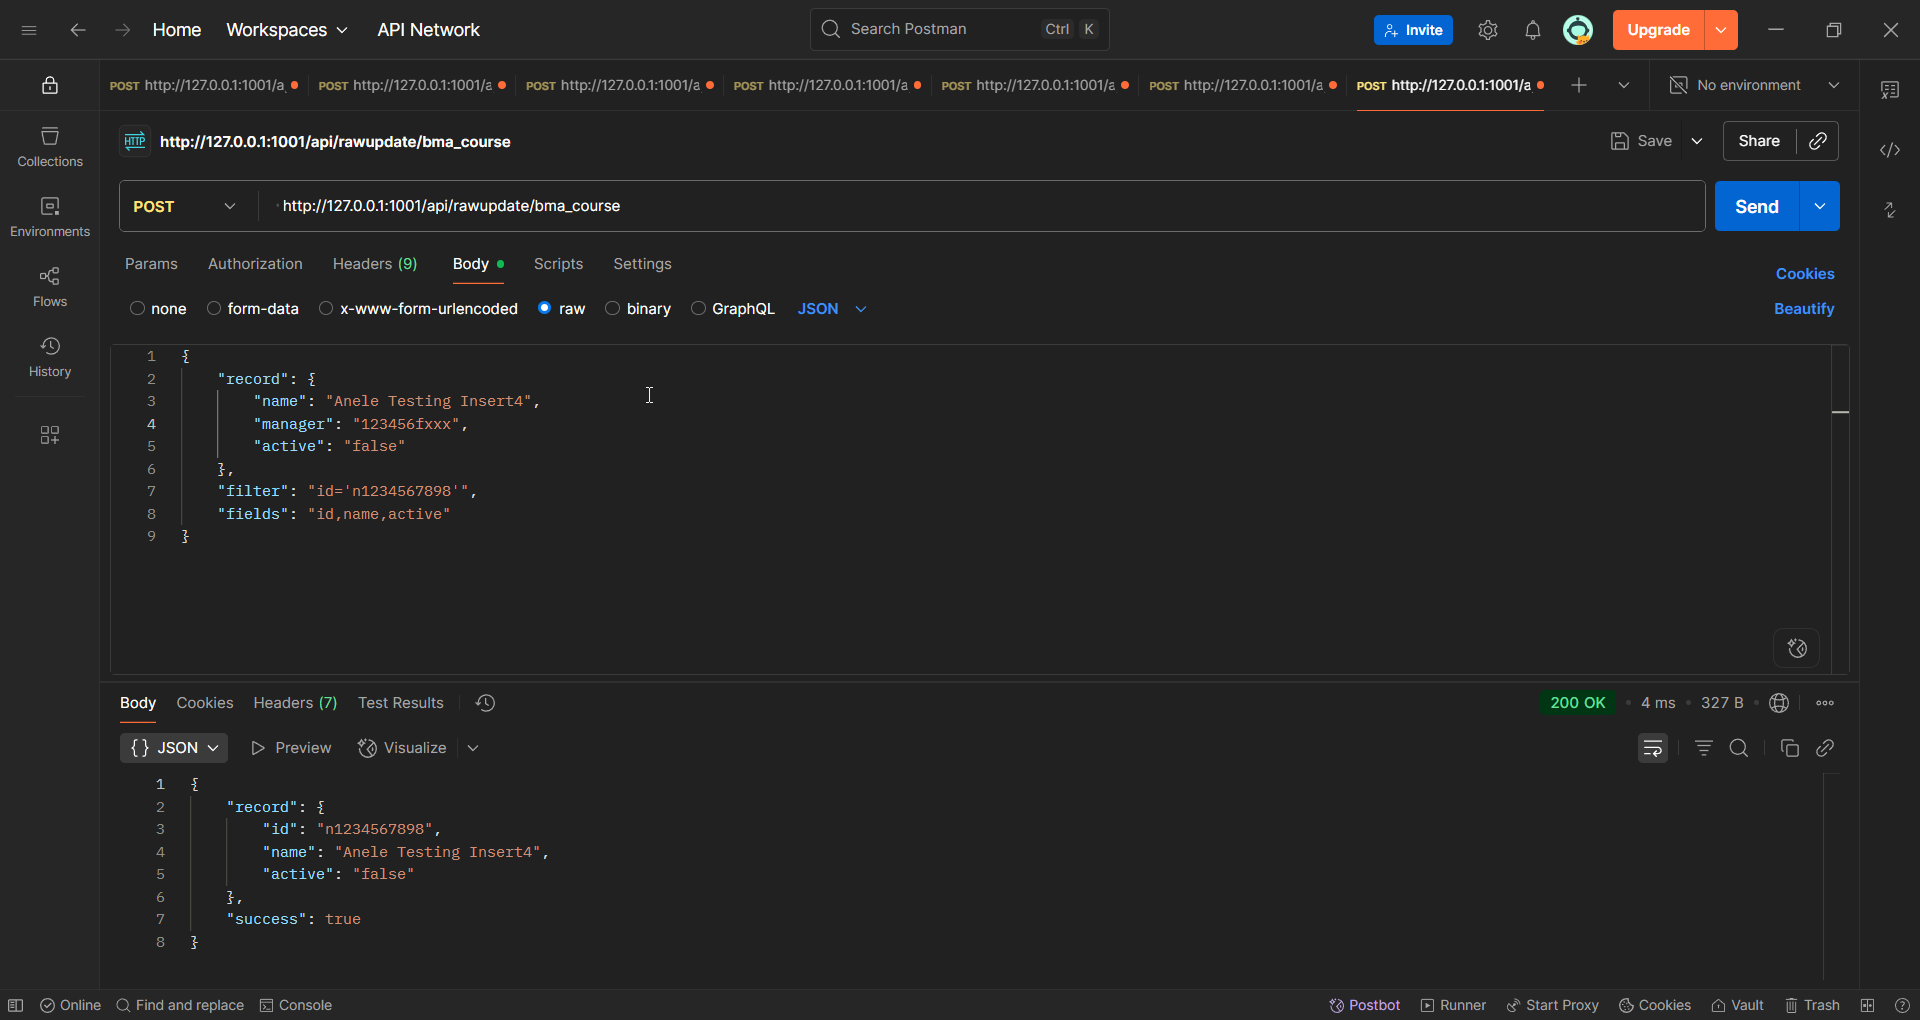
Task: Open No environment selector
Action: [x=1754, y=85]
